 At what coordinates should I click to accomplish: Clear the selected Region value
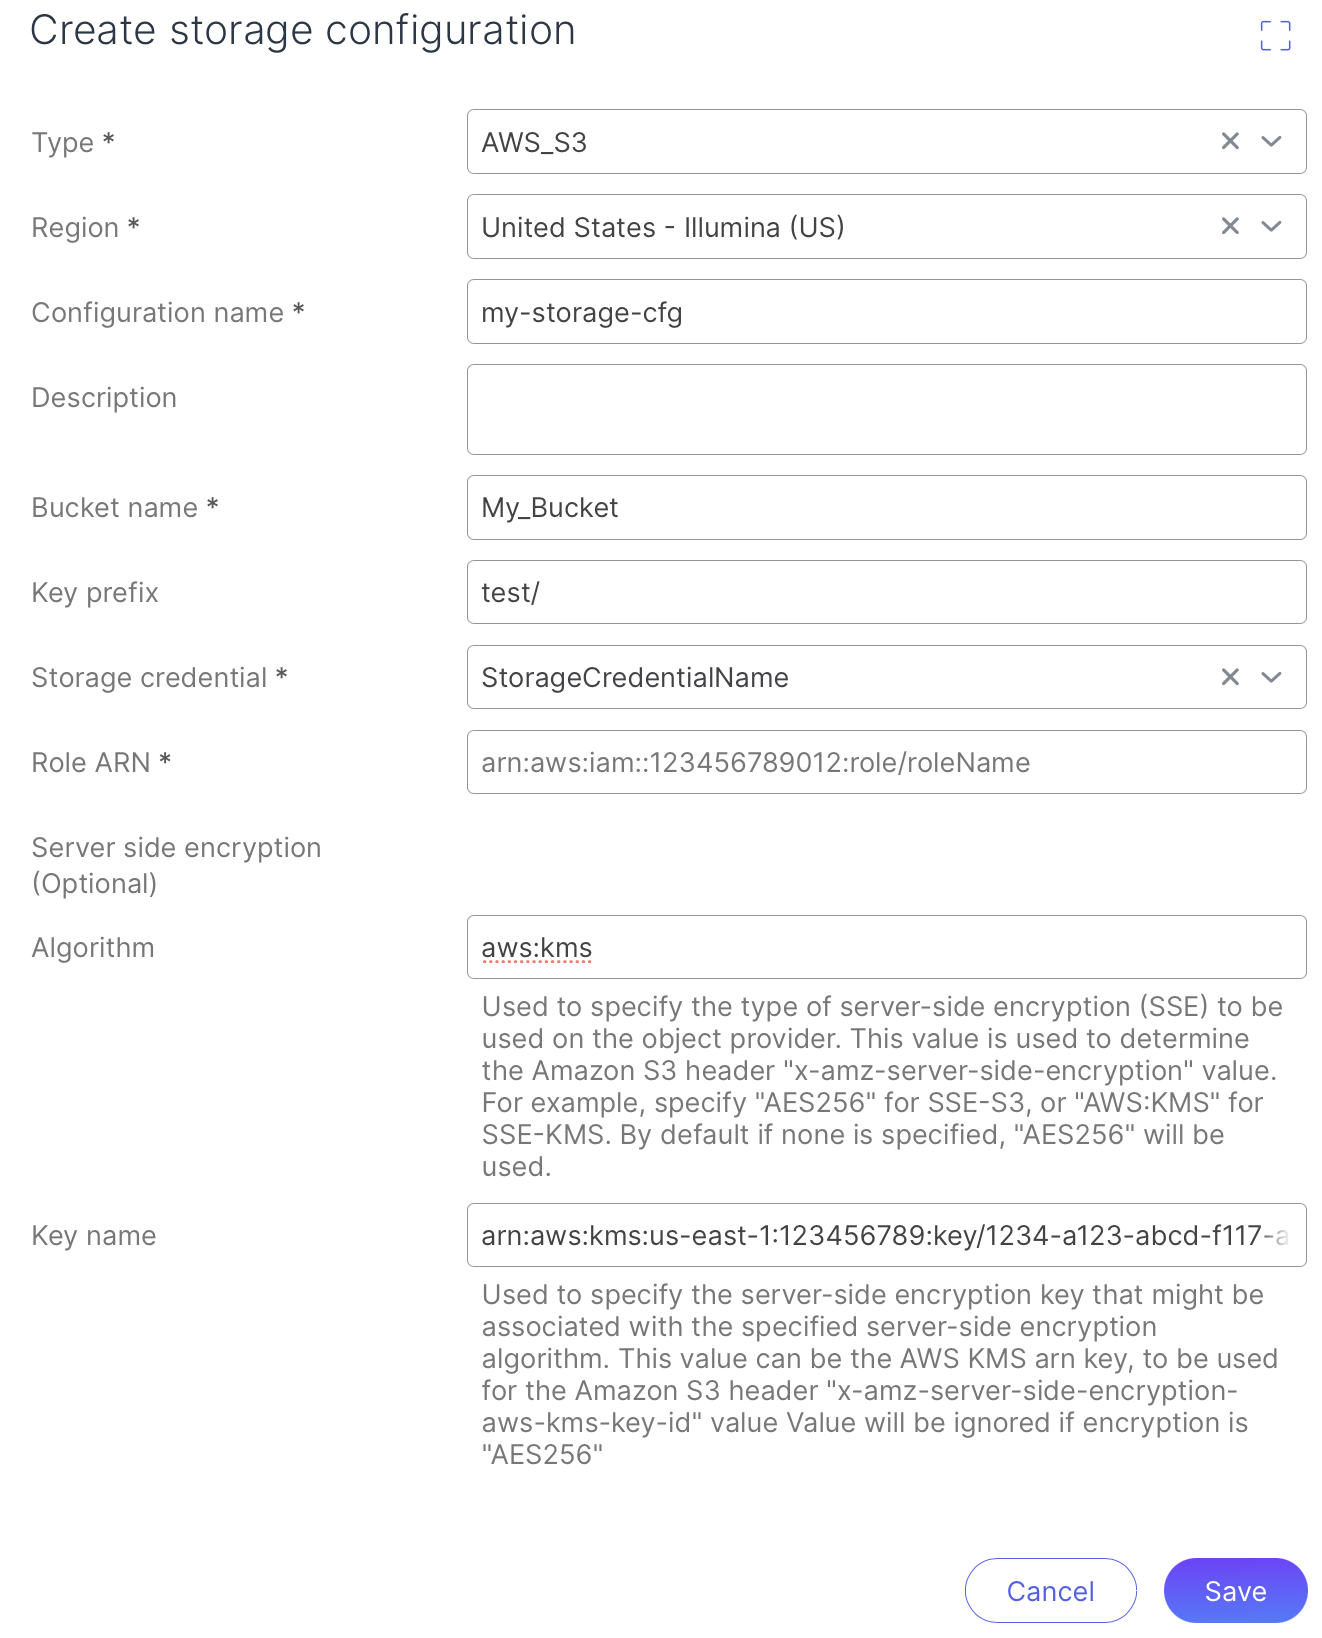(x=1230, y=227)
